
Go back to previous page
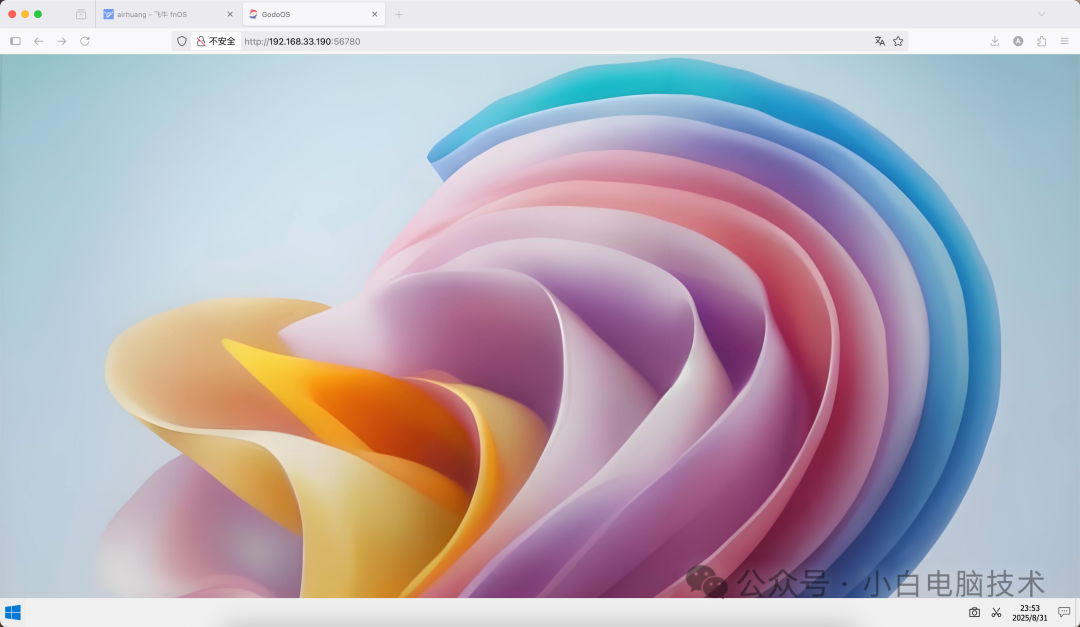[39, 41]
